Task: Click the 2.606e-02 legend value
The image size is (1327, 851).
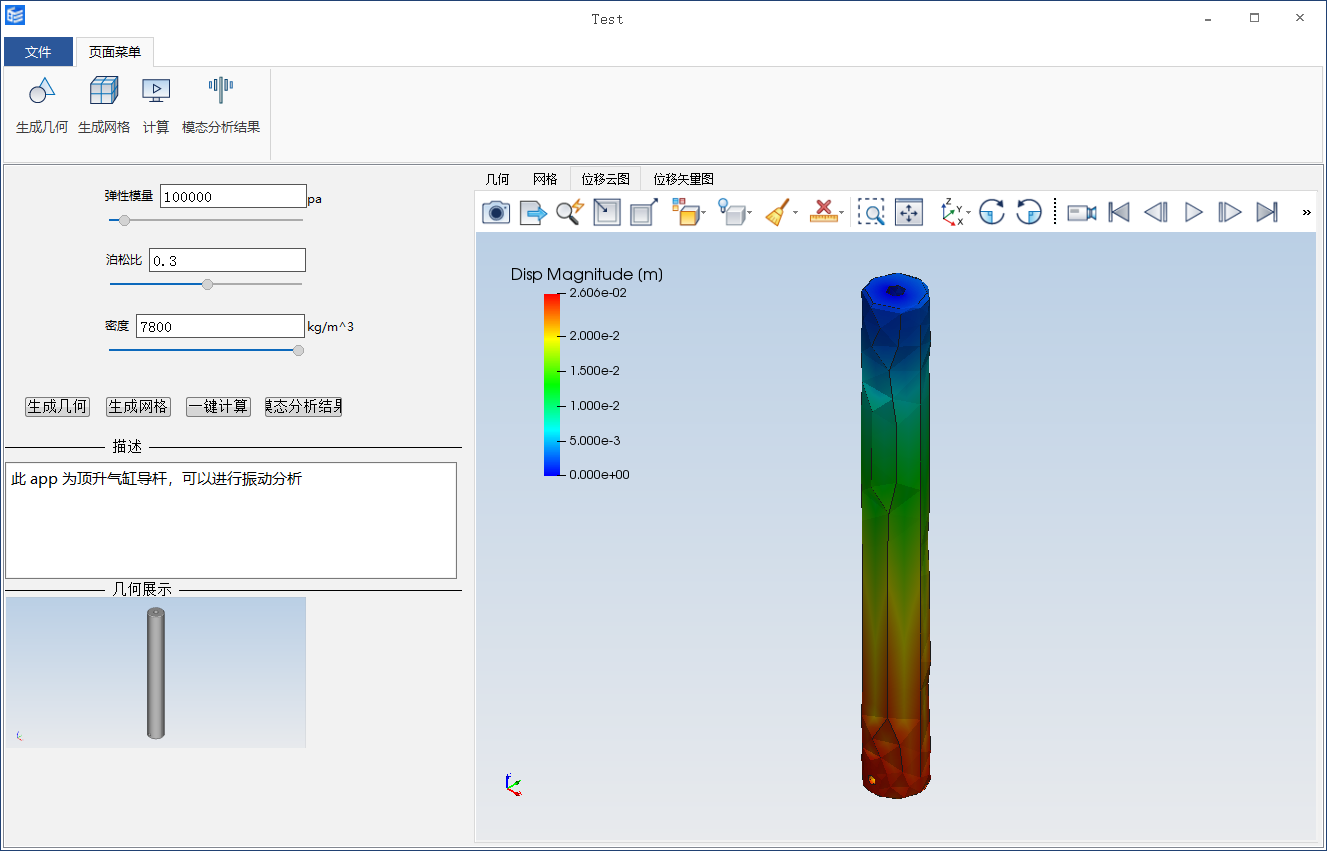Action: pyautogui.click(x=598, y=293)
